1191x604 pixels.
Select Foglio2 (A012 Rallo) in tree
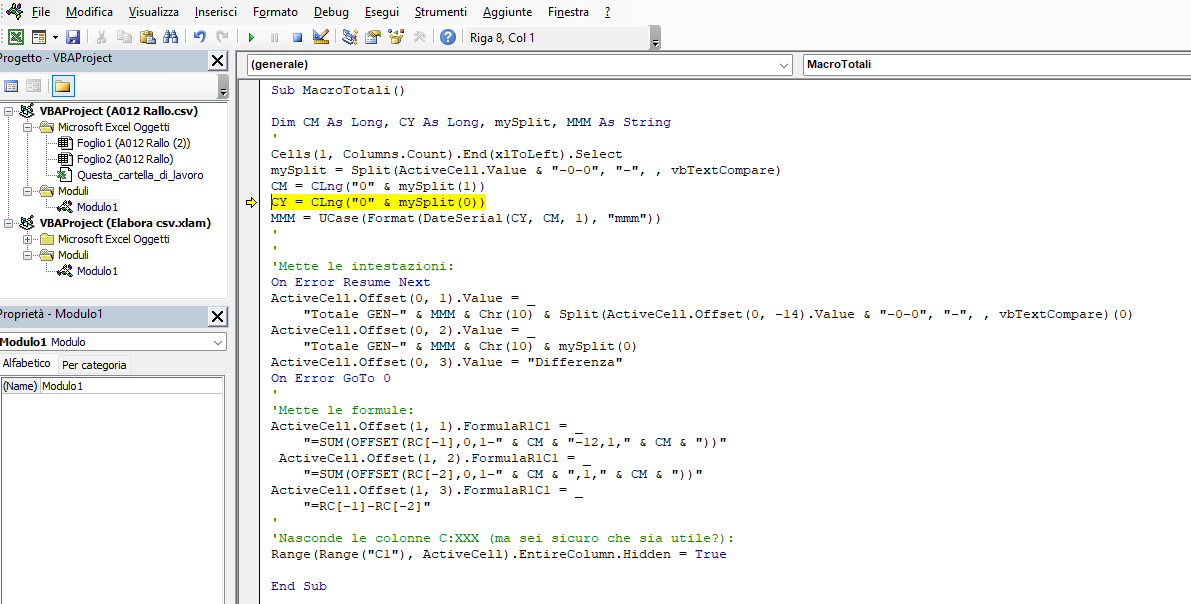point(125,159)
